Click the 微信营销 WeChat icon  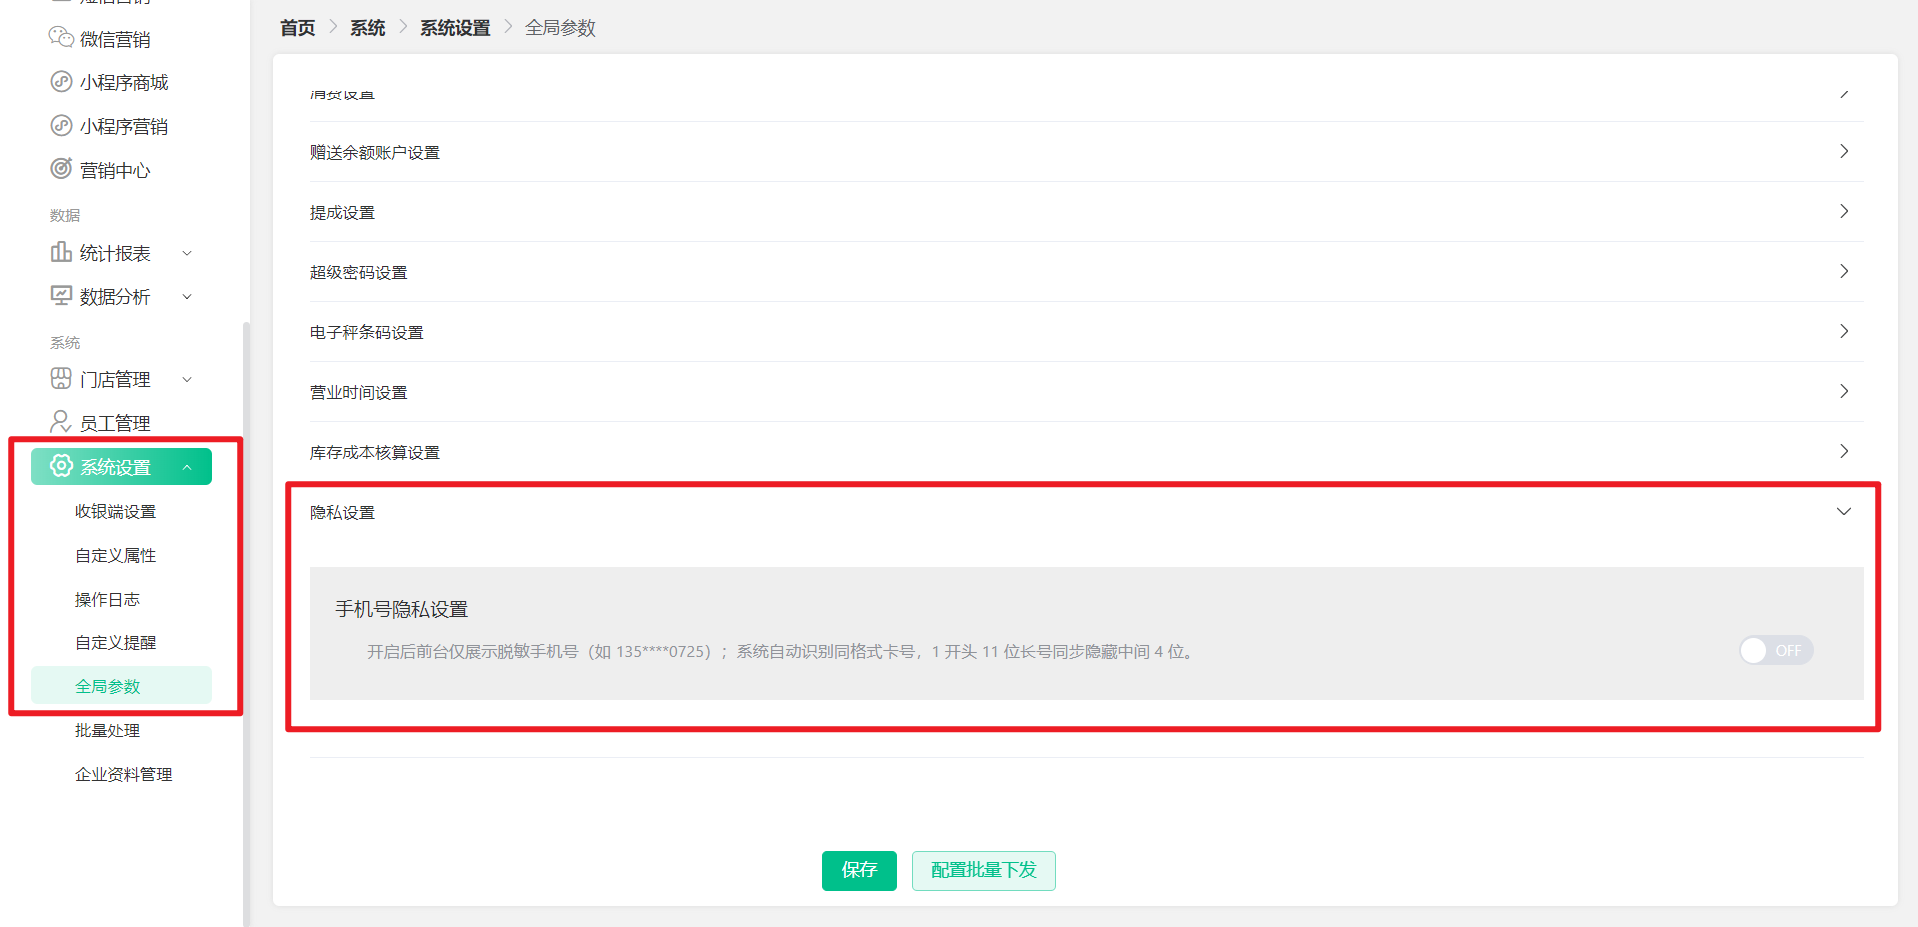(x=61, y=38)
